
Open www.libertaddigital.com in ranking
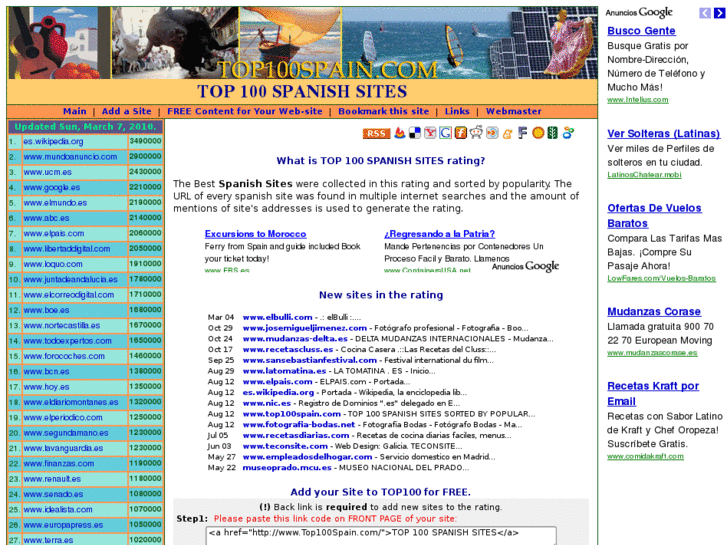point(67,249)
